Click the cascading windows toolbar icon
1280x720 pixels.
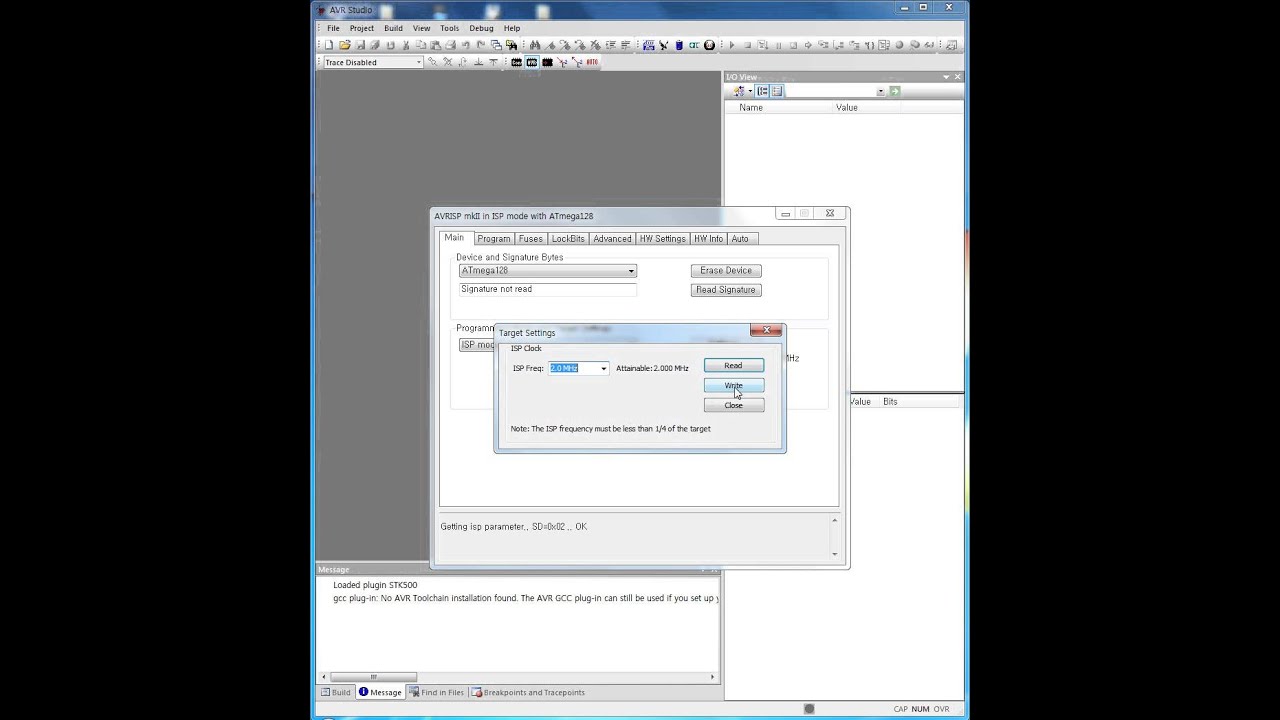point(496,45)
